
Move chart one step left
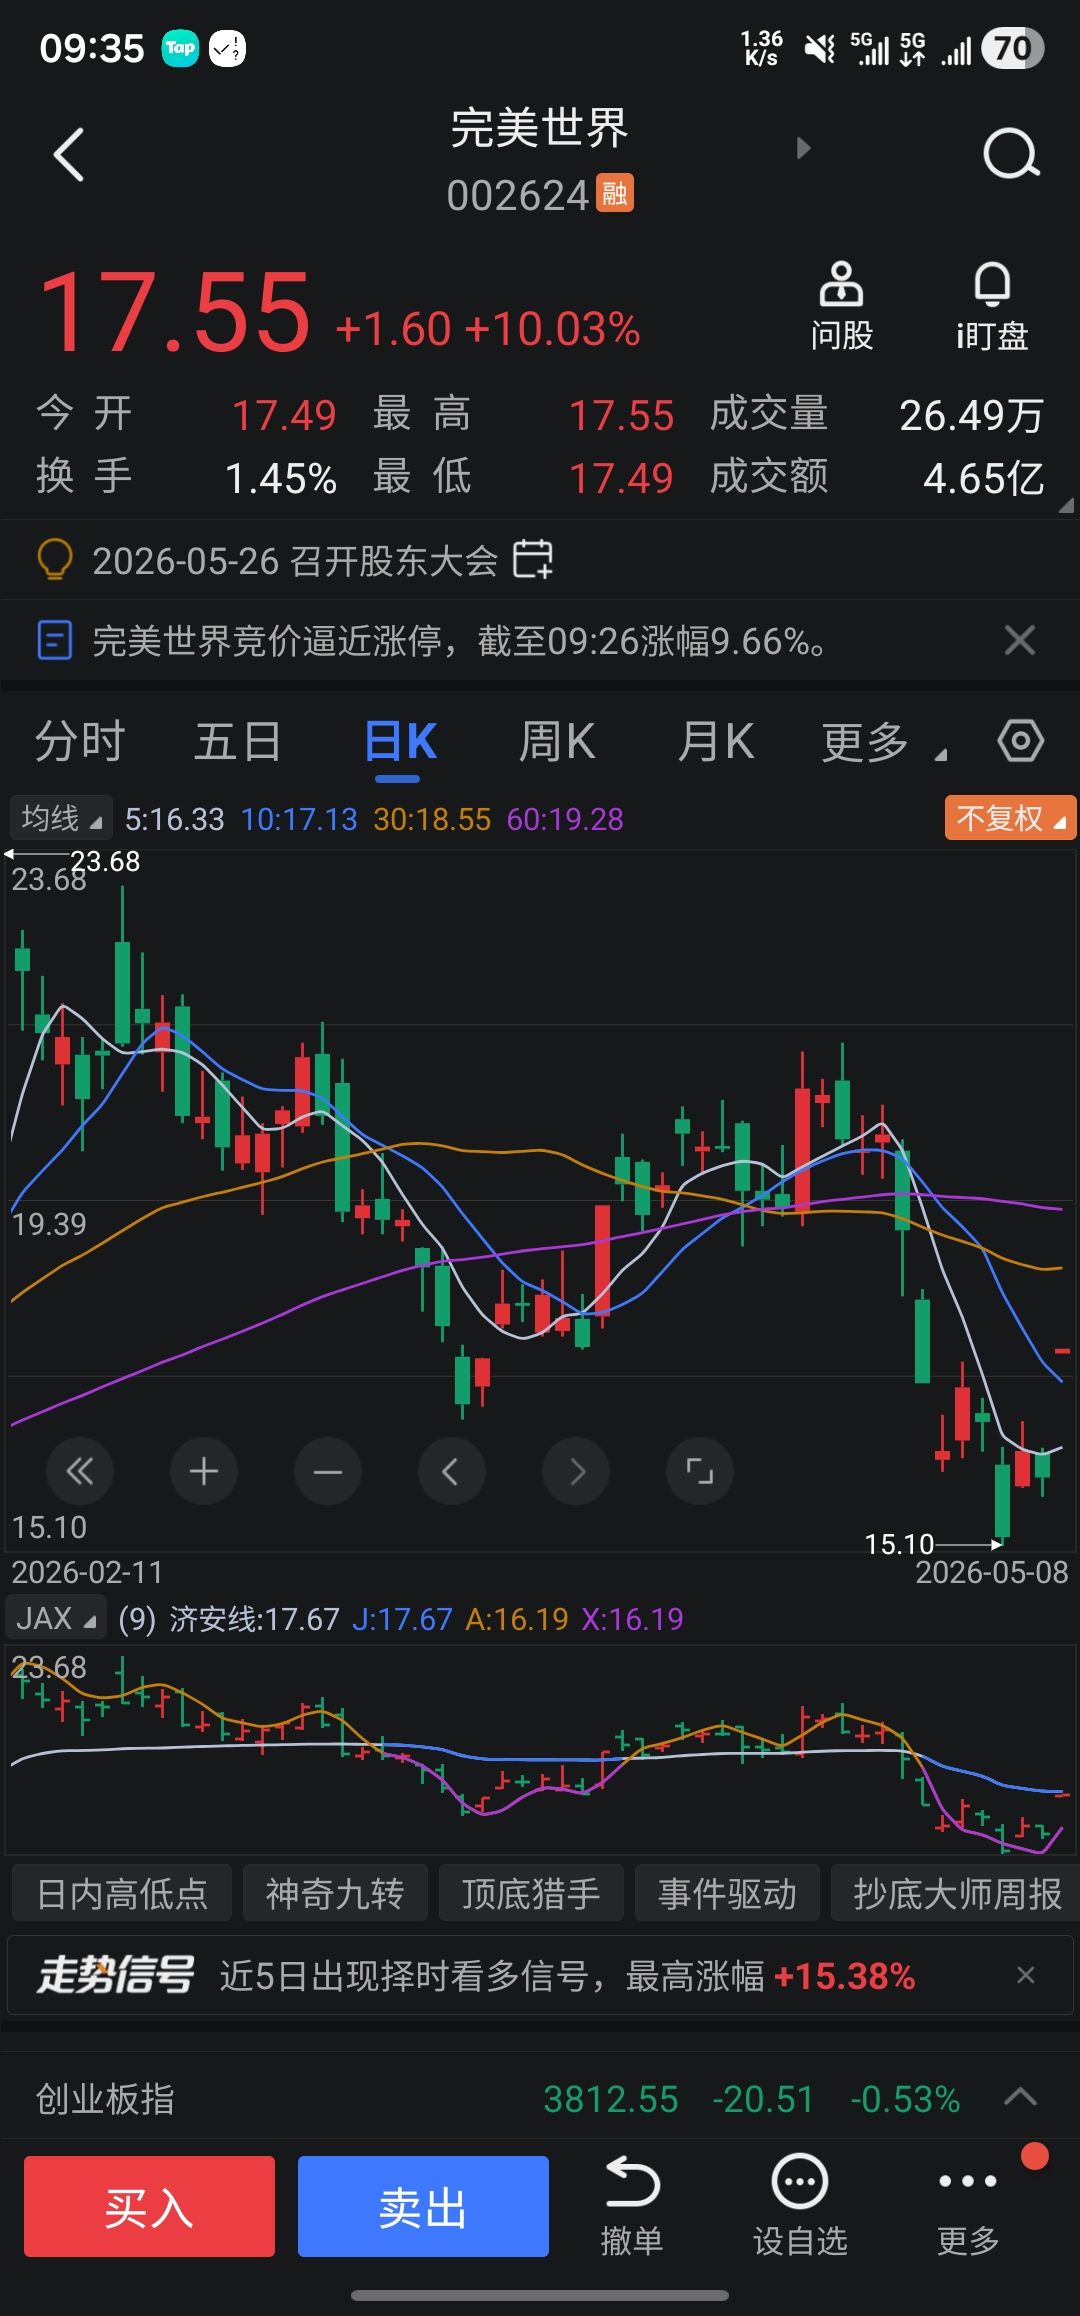click(452, 1471)
